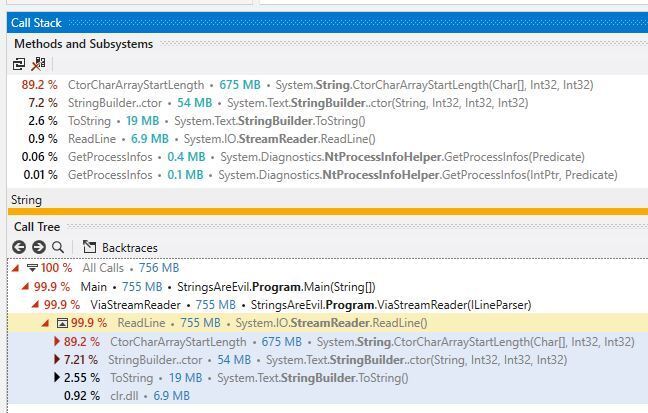Collapse the Main 99.9 % node
648x413 pixels.
pyautogui.click(x=25, y=286)
